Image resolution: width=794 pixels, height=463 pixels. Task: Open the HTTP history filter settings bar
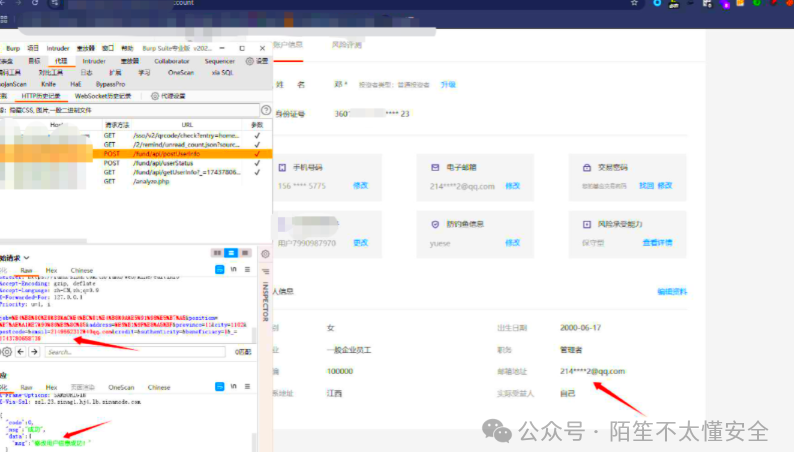point(130,110)
